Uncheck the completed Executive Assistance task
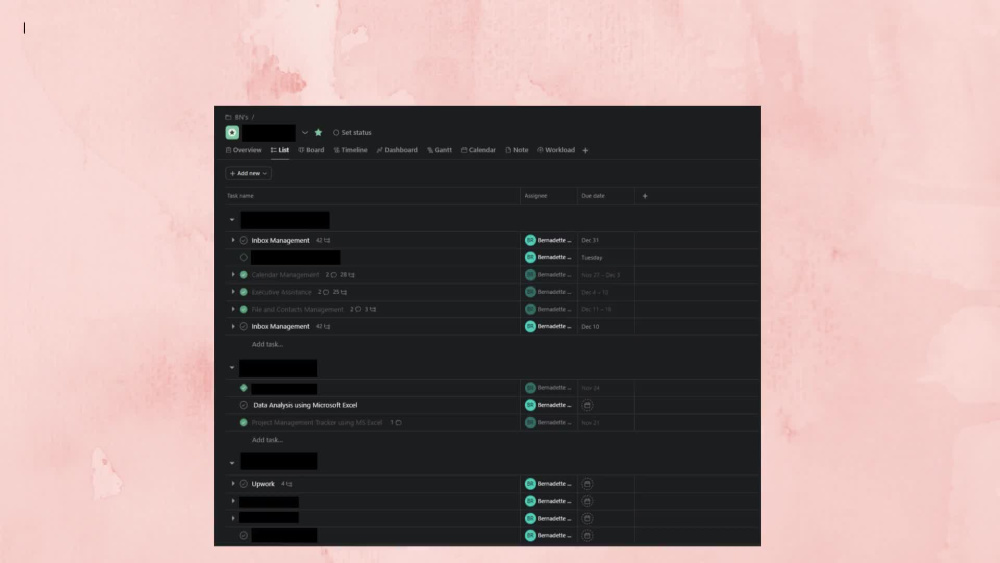Screen dimensions: 1000x563 (244, 292)
